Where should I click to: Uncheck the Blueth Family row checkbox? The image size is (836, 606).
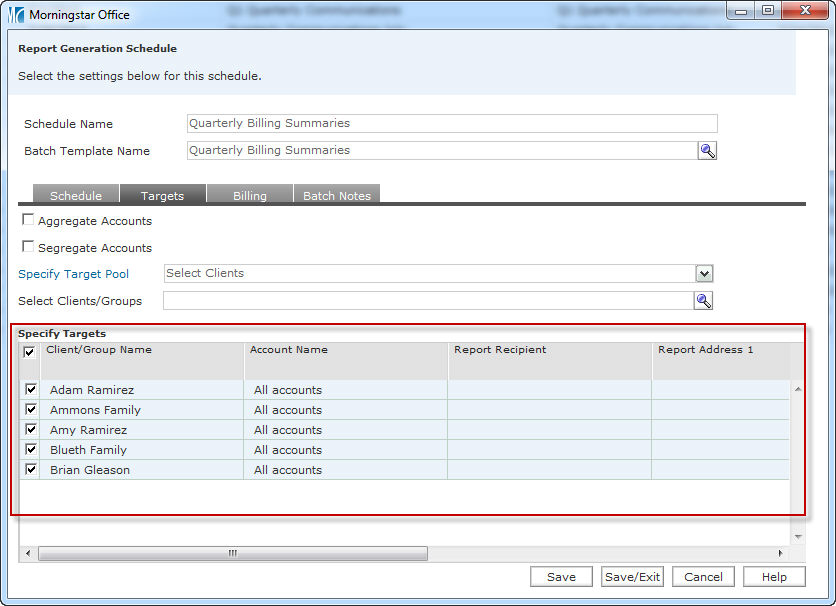pos(31,449)
